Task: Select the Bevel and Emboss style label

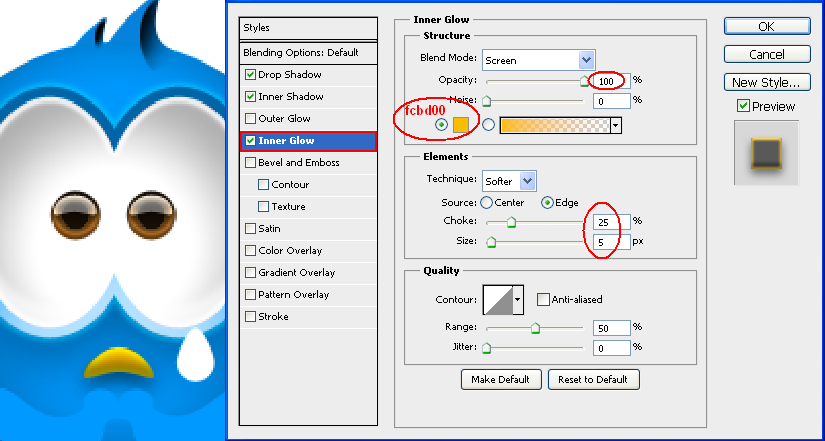Action: [x=299, y=163]
